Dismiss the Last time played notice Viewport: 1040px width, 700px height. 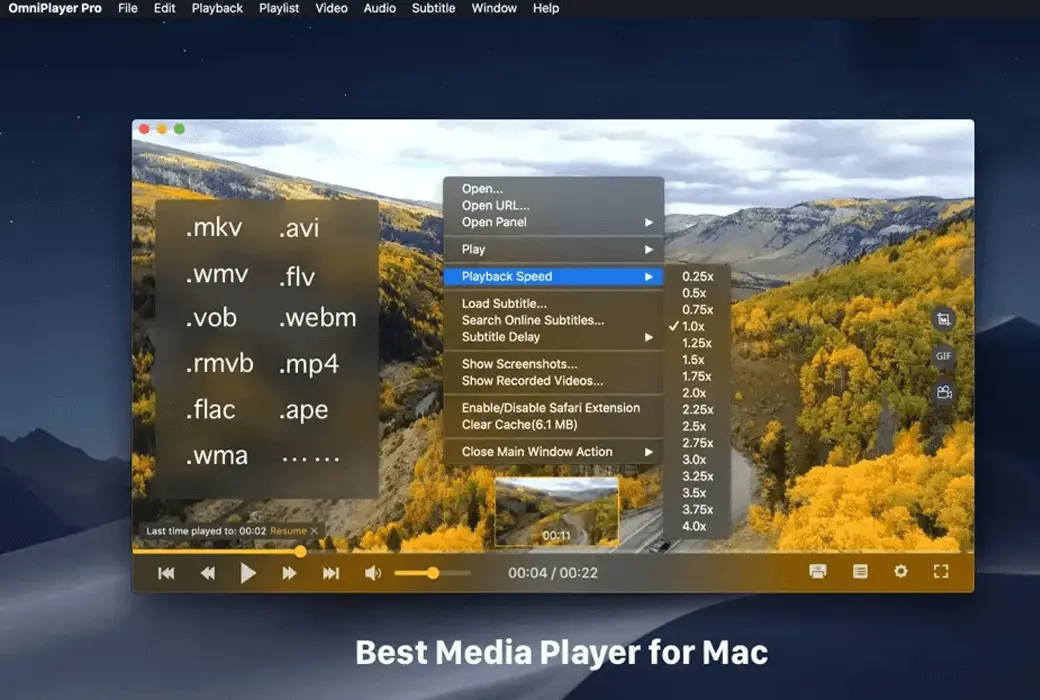pyautogui.click(x=314, y=531)
